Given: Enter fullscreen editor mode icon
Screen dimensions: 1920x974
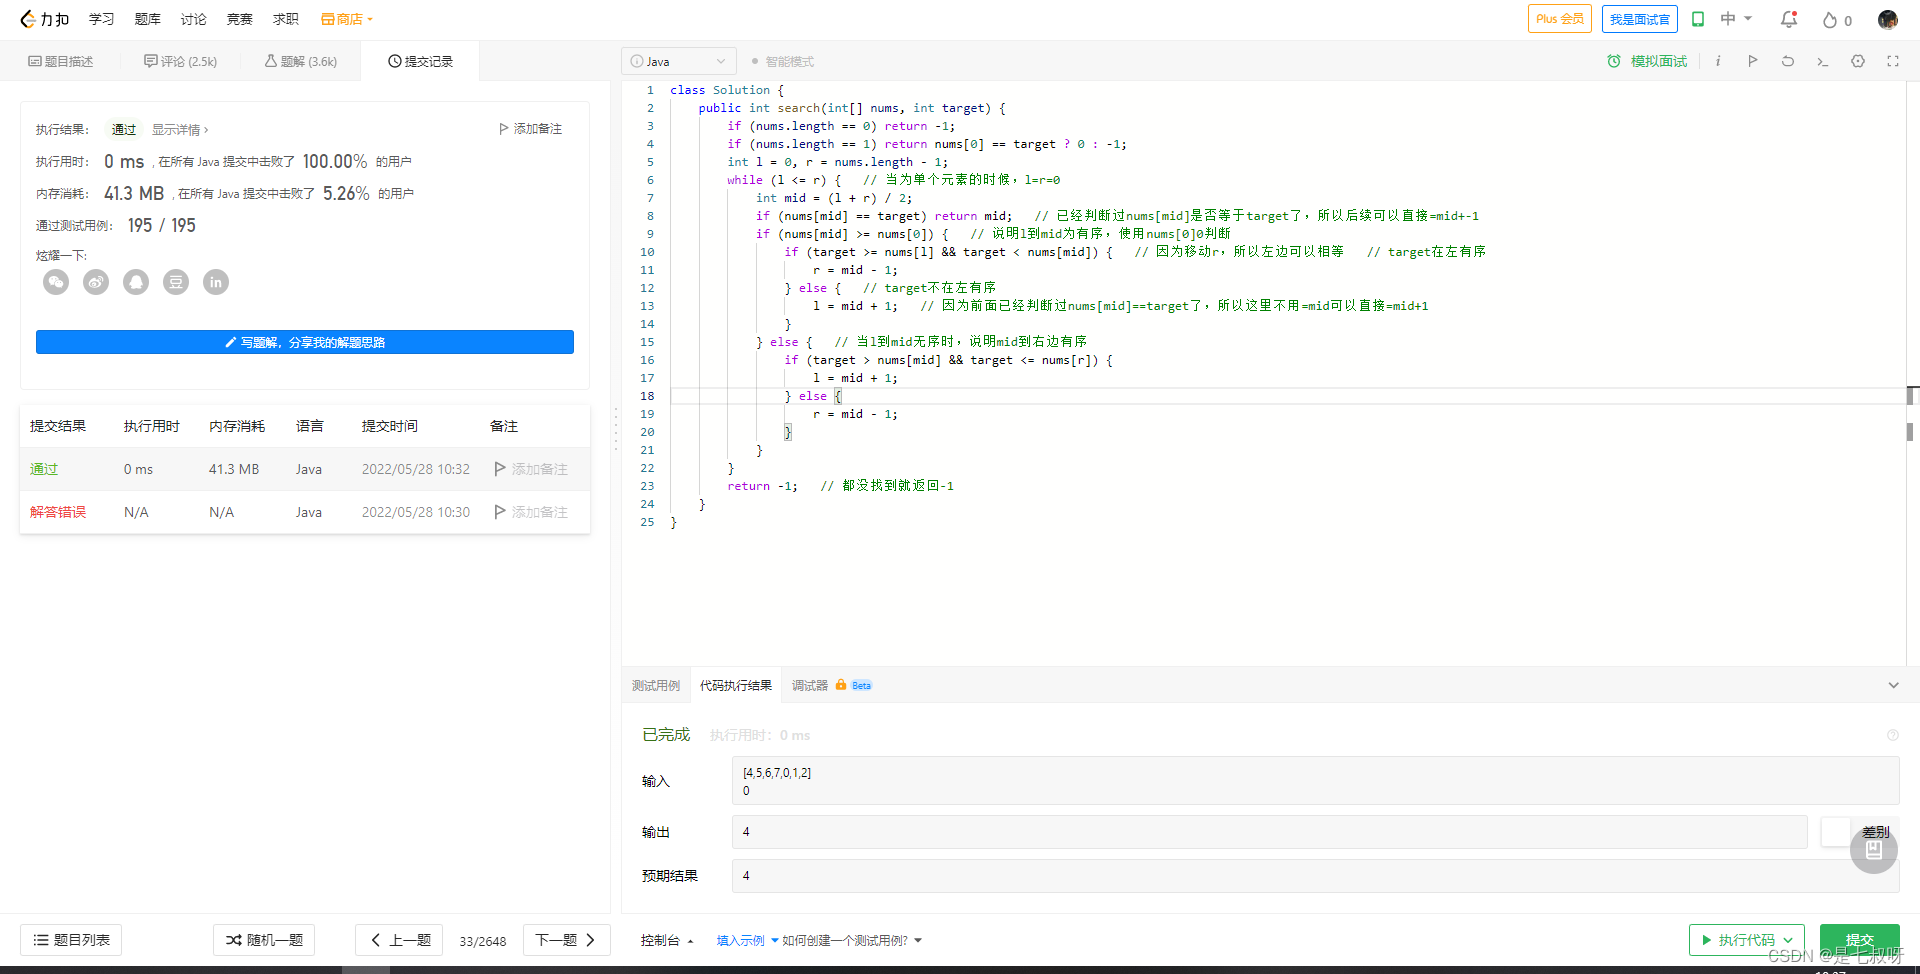Looking at the screenshot, I should [1893, 61].
